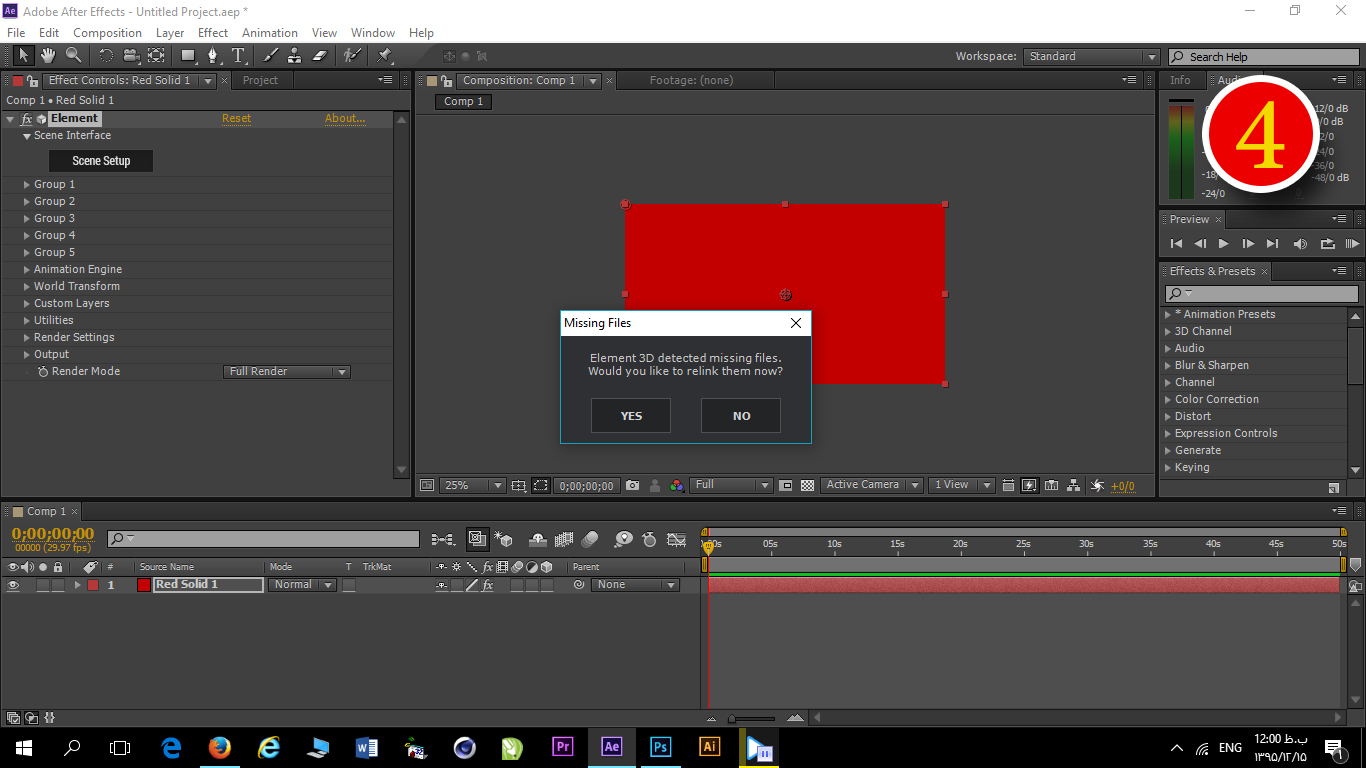Expand World Transform section

(x=27, y=286)
